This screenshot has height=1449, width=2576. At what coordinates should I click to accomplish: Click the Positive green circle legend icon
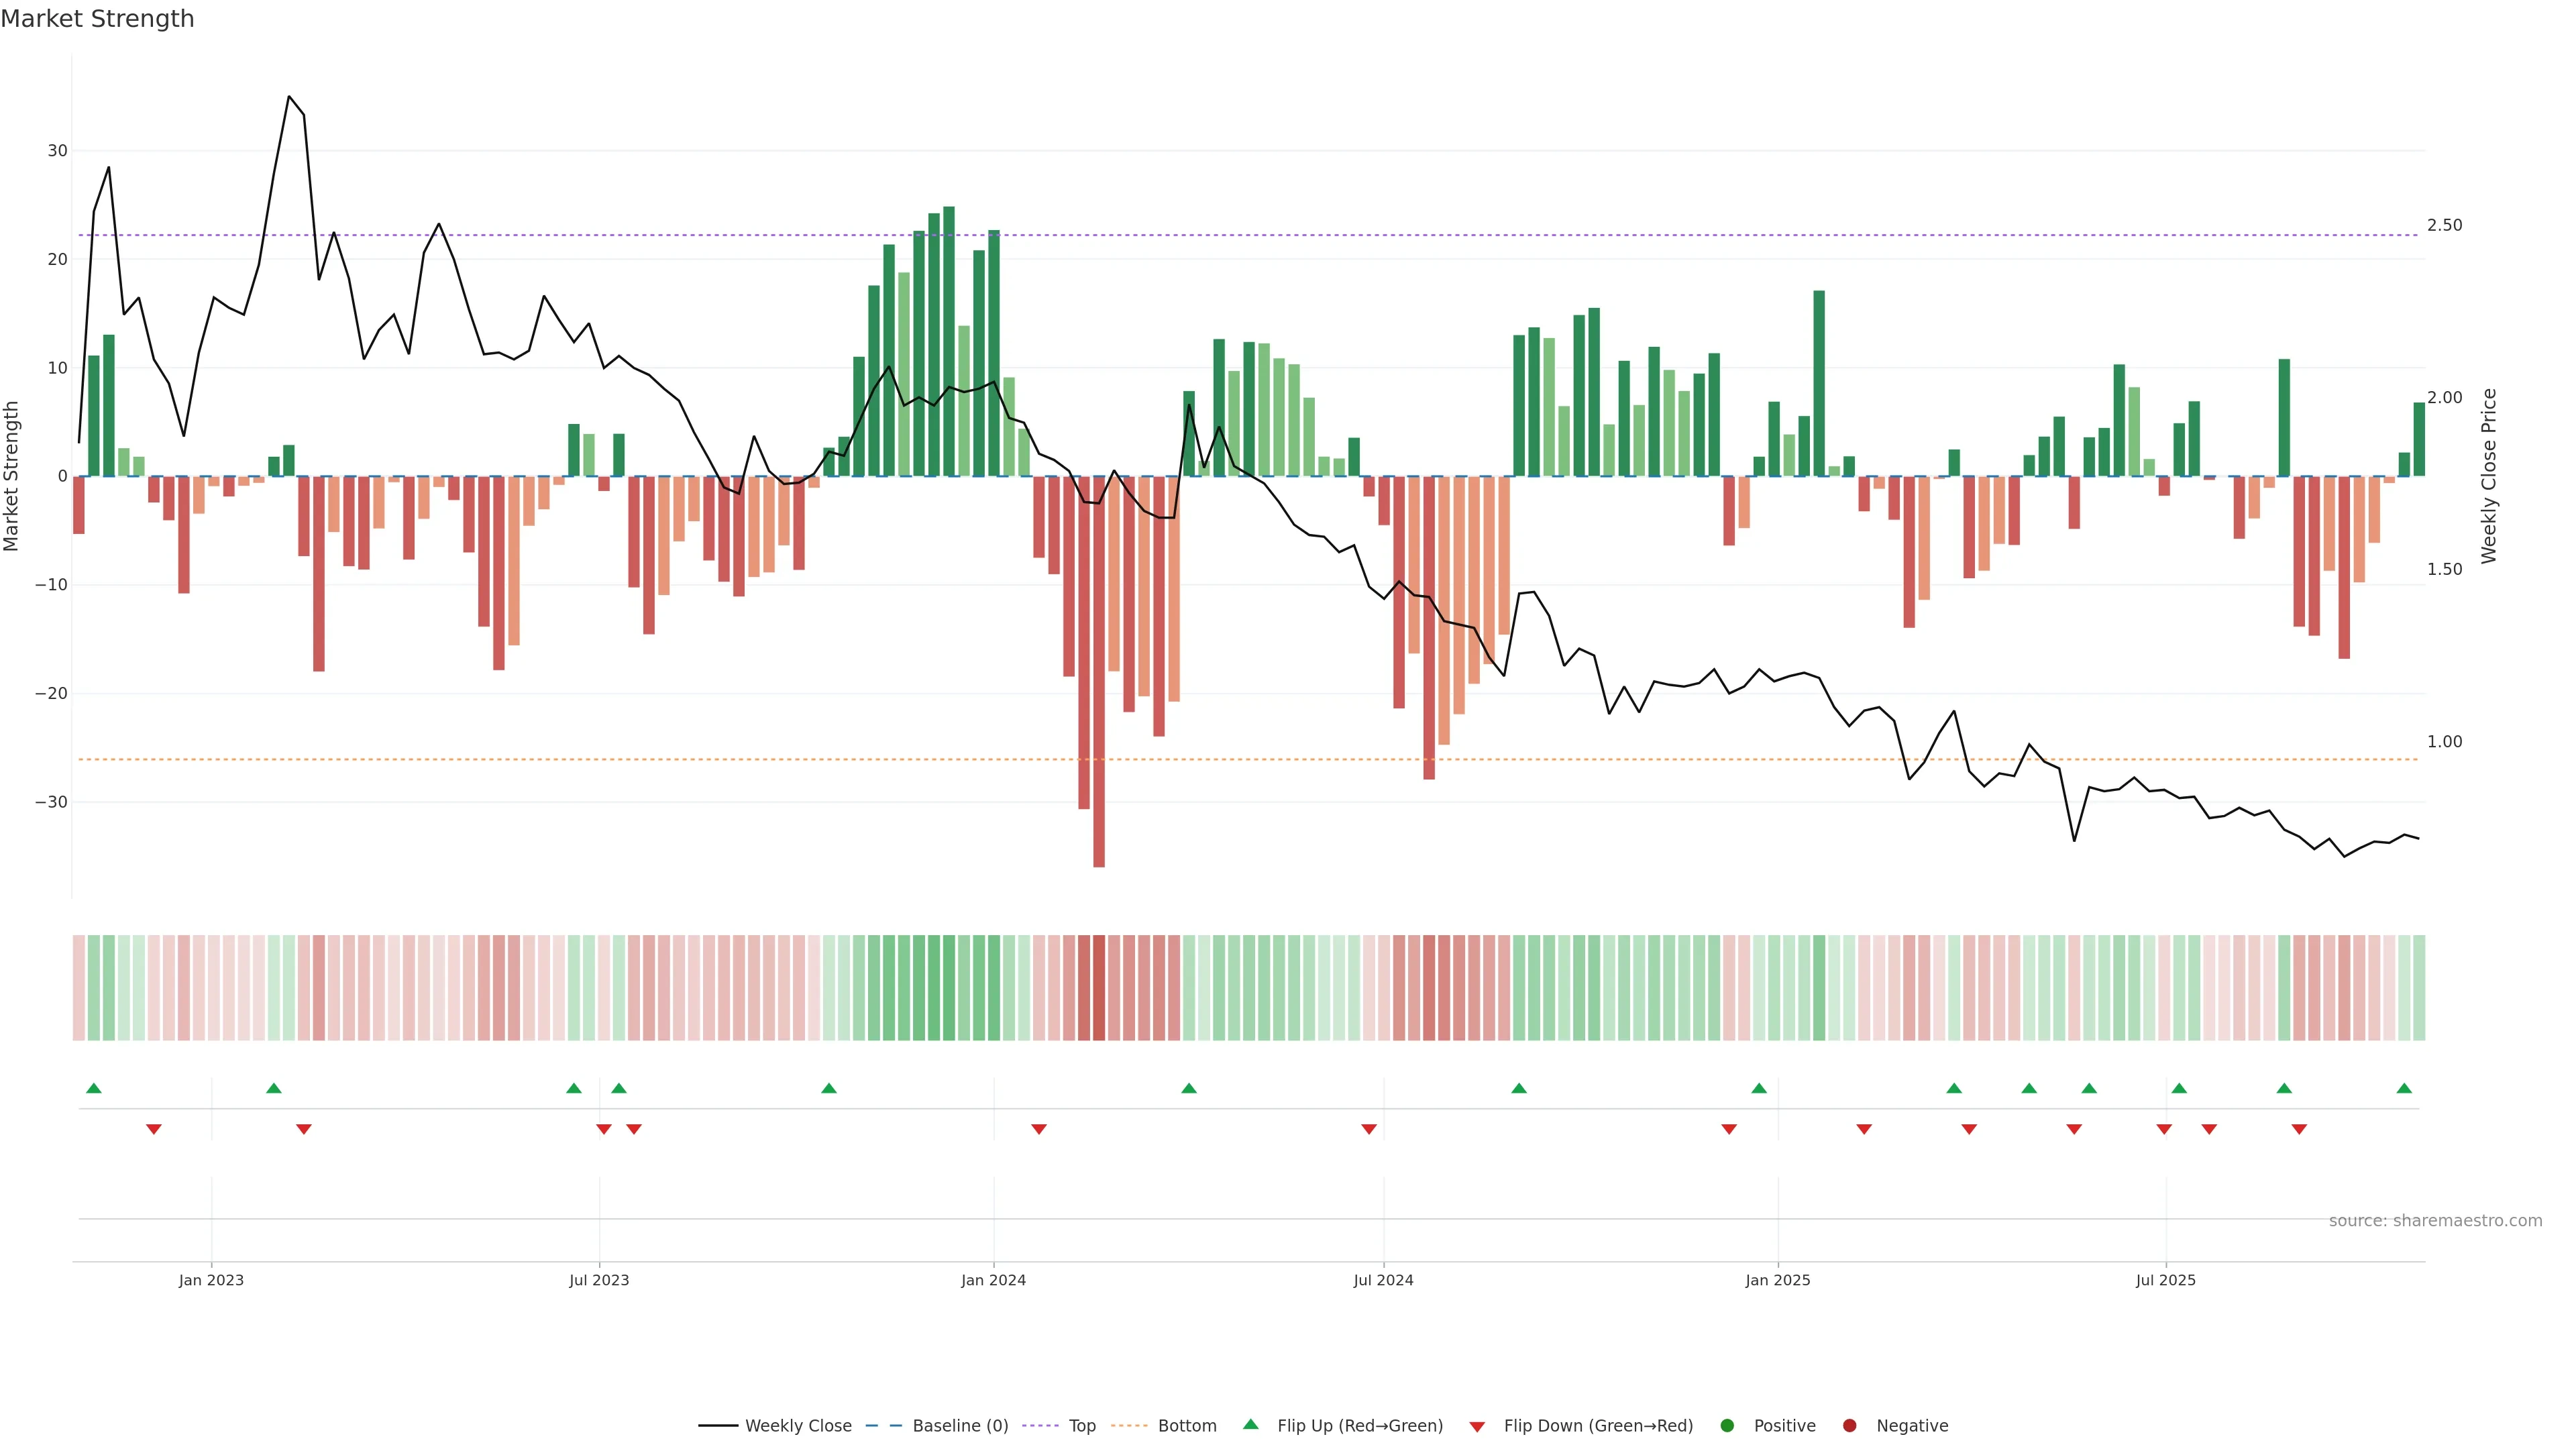pyautogui.click(x=1727, y=1426)
